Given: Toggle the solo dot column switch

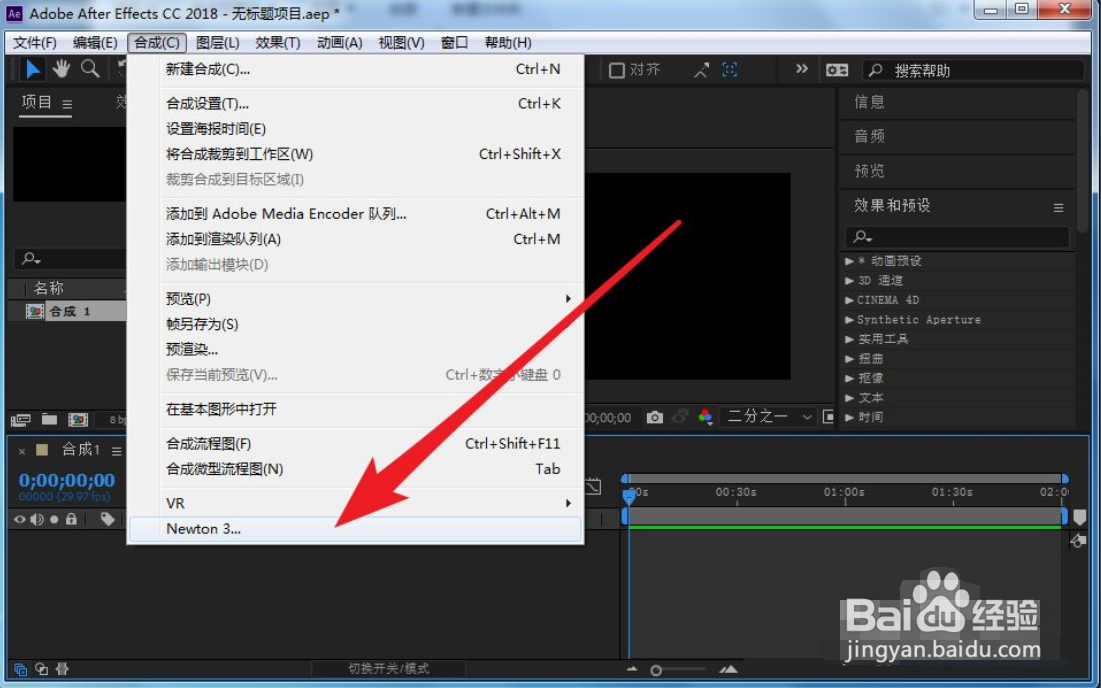Looking at the screenshot, I should (54, 520).
